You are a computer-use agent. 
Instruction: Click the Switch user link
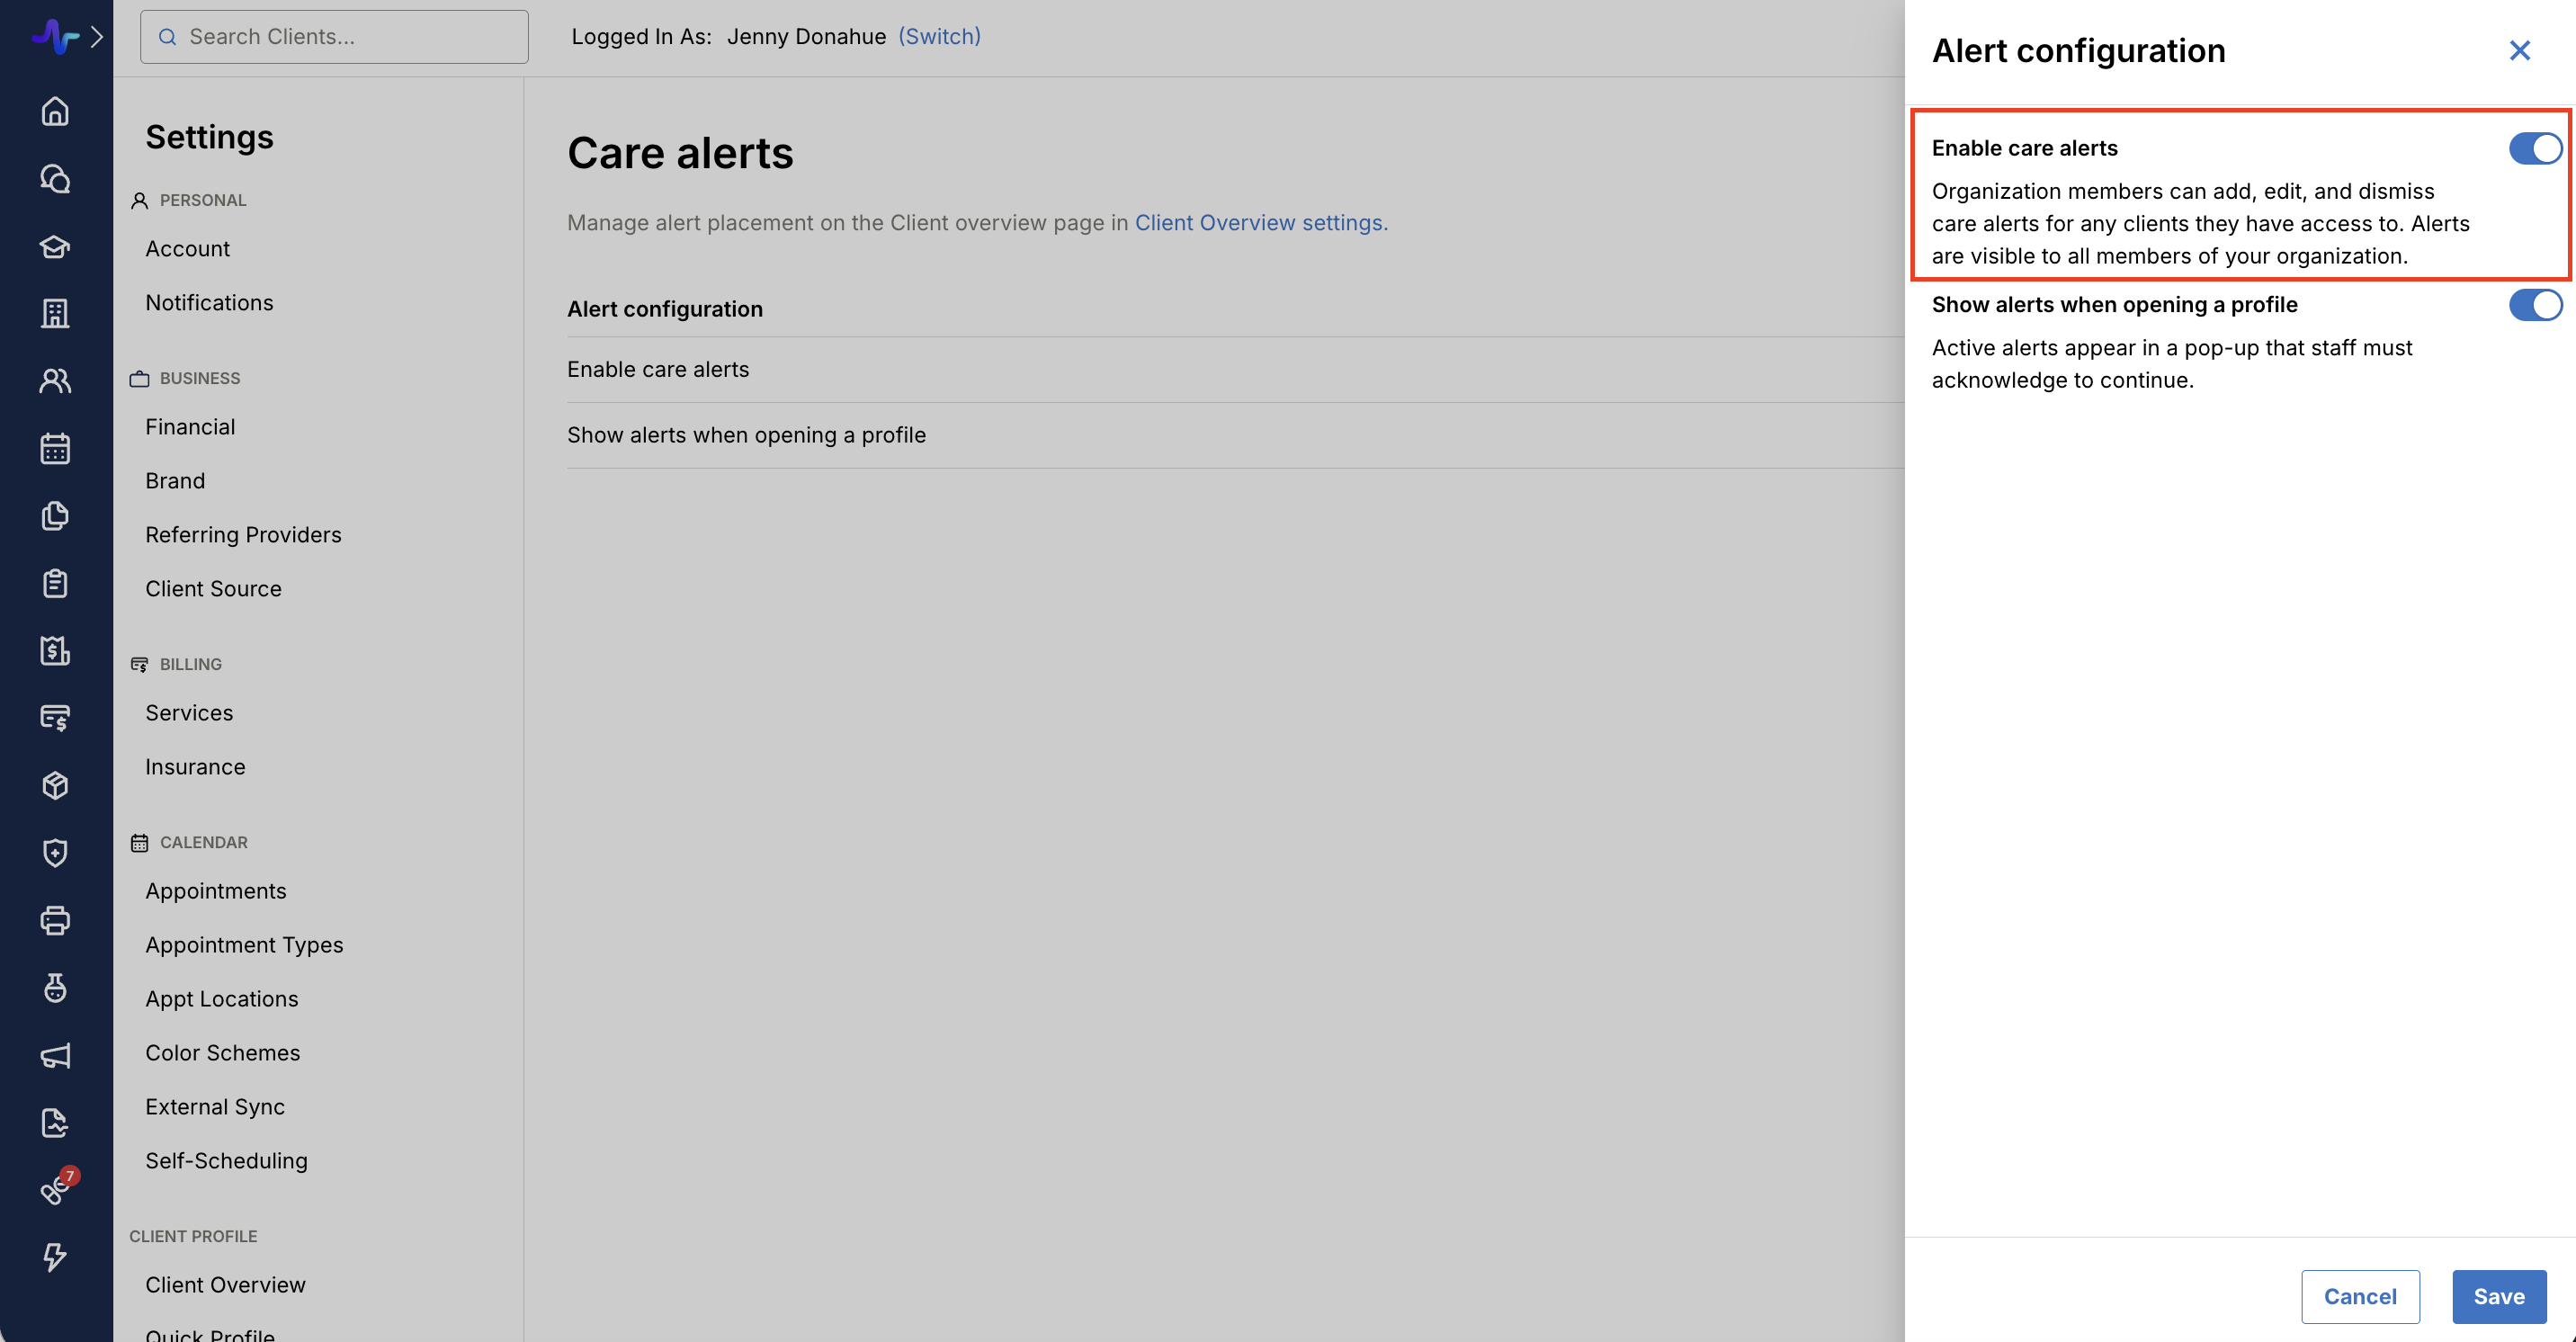[939, 37]
